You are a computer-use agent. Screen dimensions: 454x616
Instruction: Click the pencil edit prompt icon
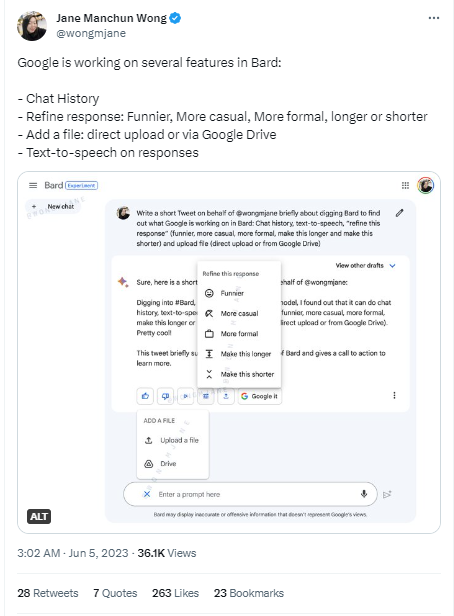point(399,213)
